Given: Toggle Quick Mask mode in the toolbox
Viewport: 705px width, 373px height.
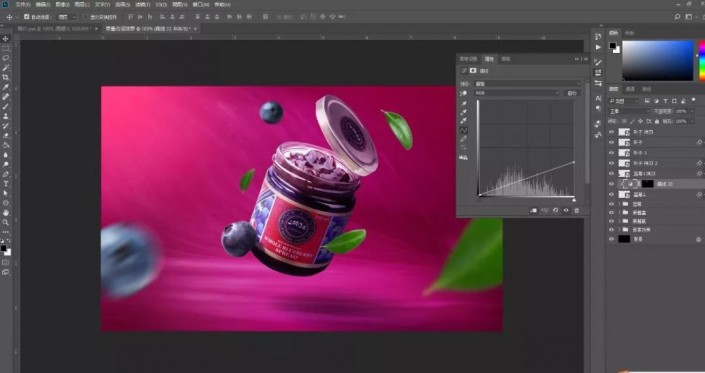Looking at the screenshot, I should point(6,262).
